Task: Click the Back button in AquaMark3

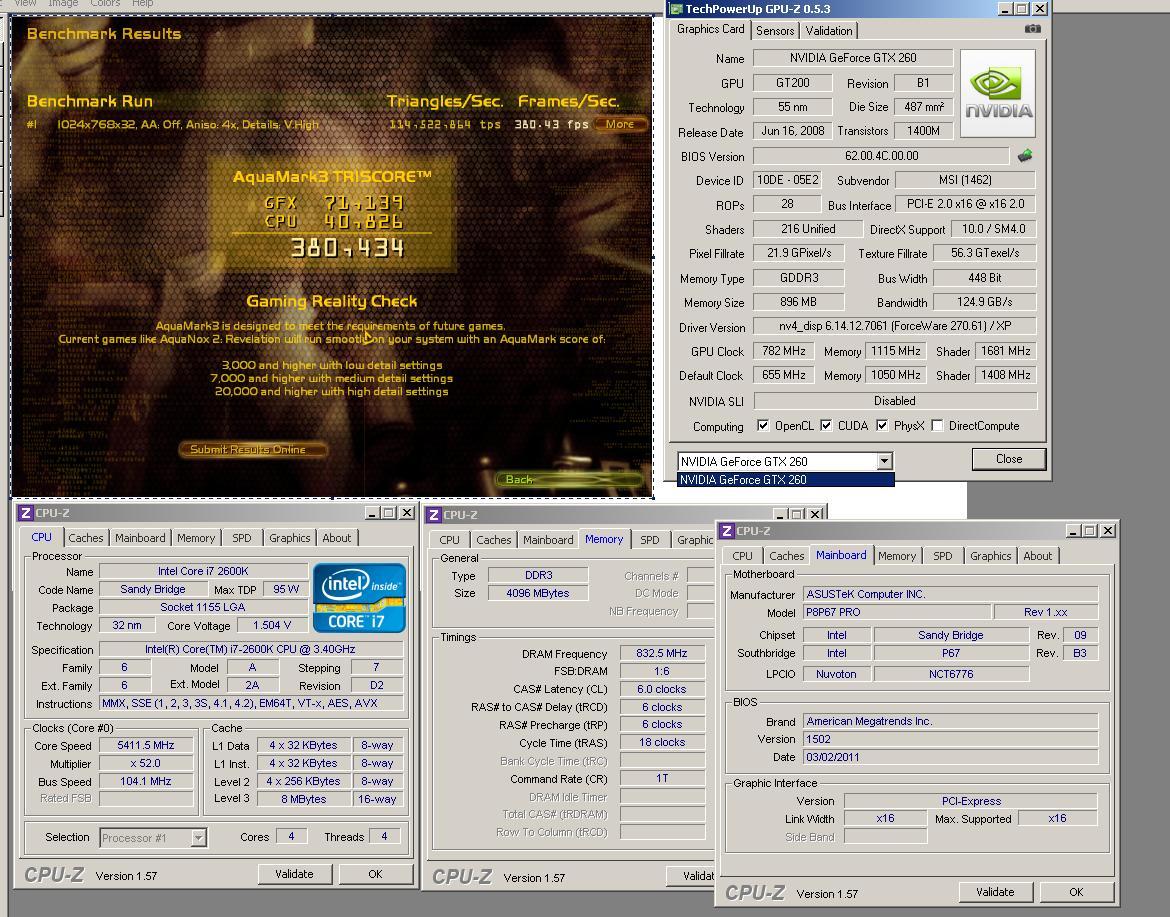Action: click(x=569, y=479)
